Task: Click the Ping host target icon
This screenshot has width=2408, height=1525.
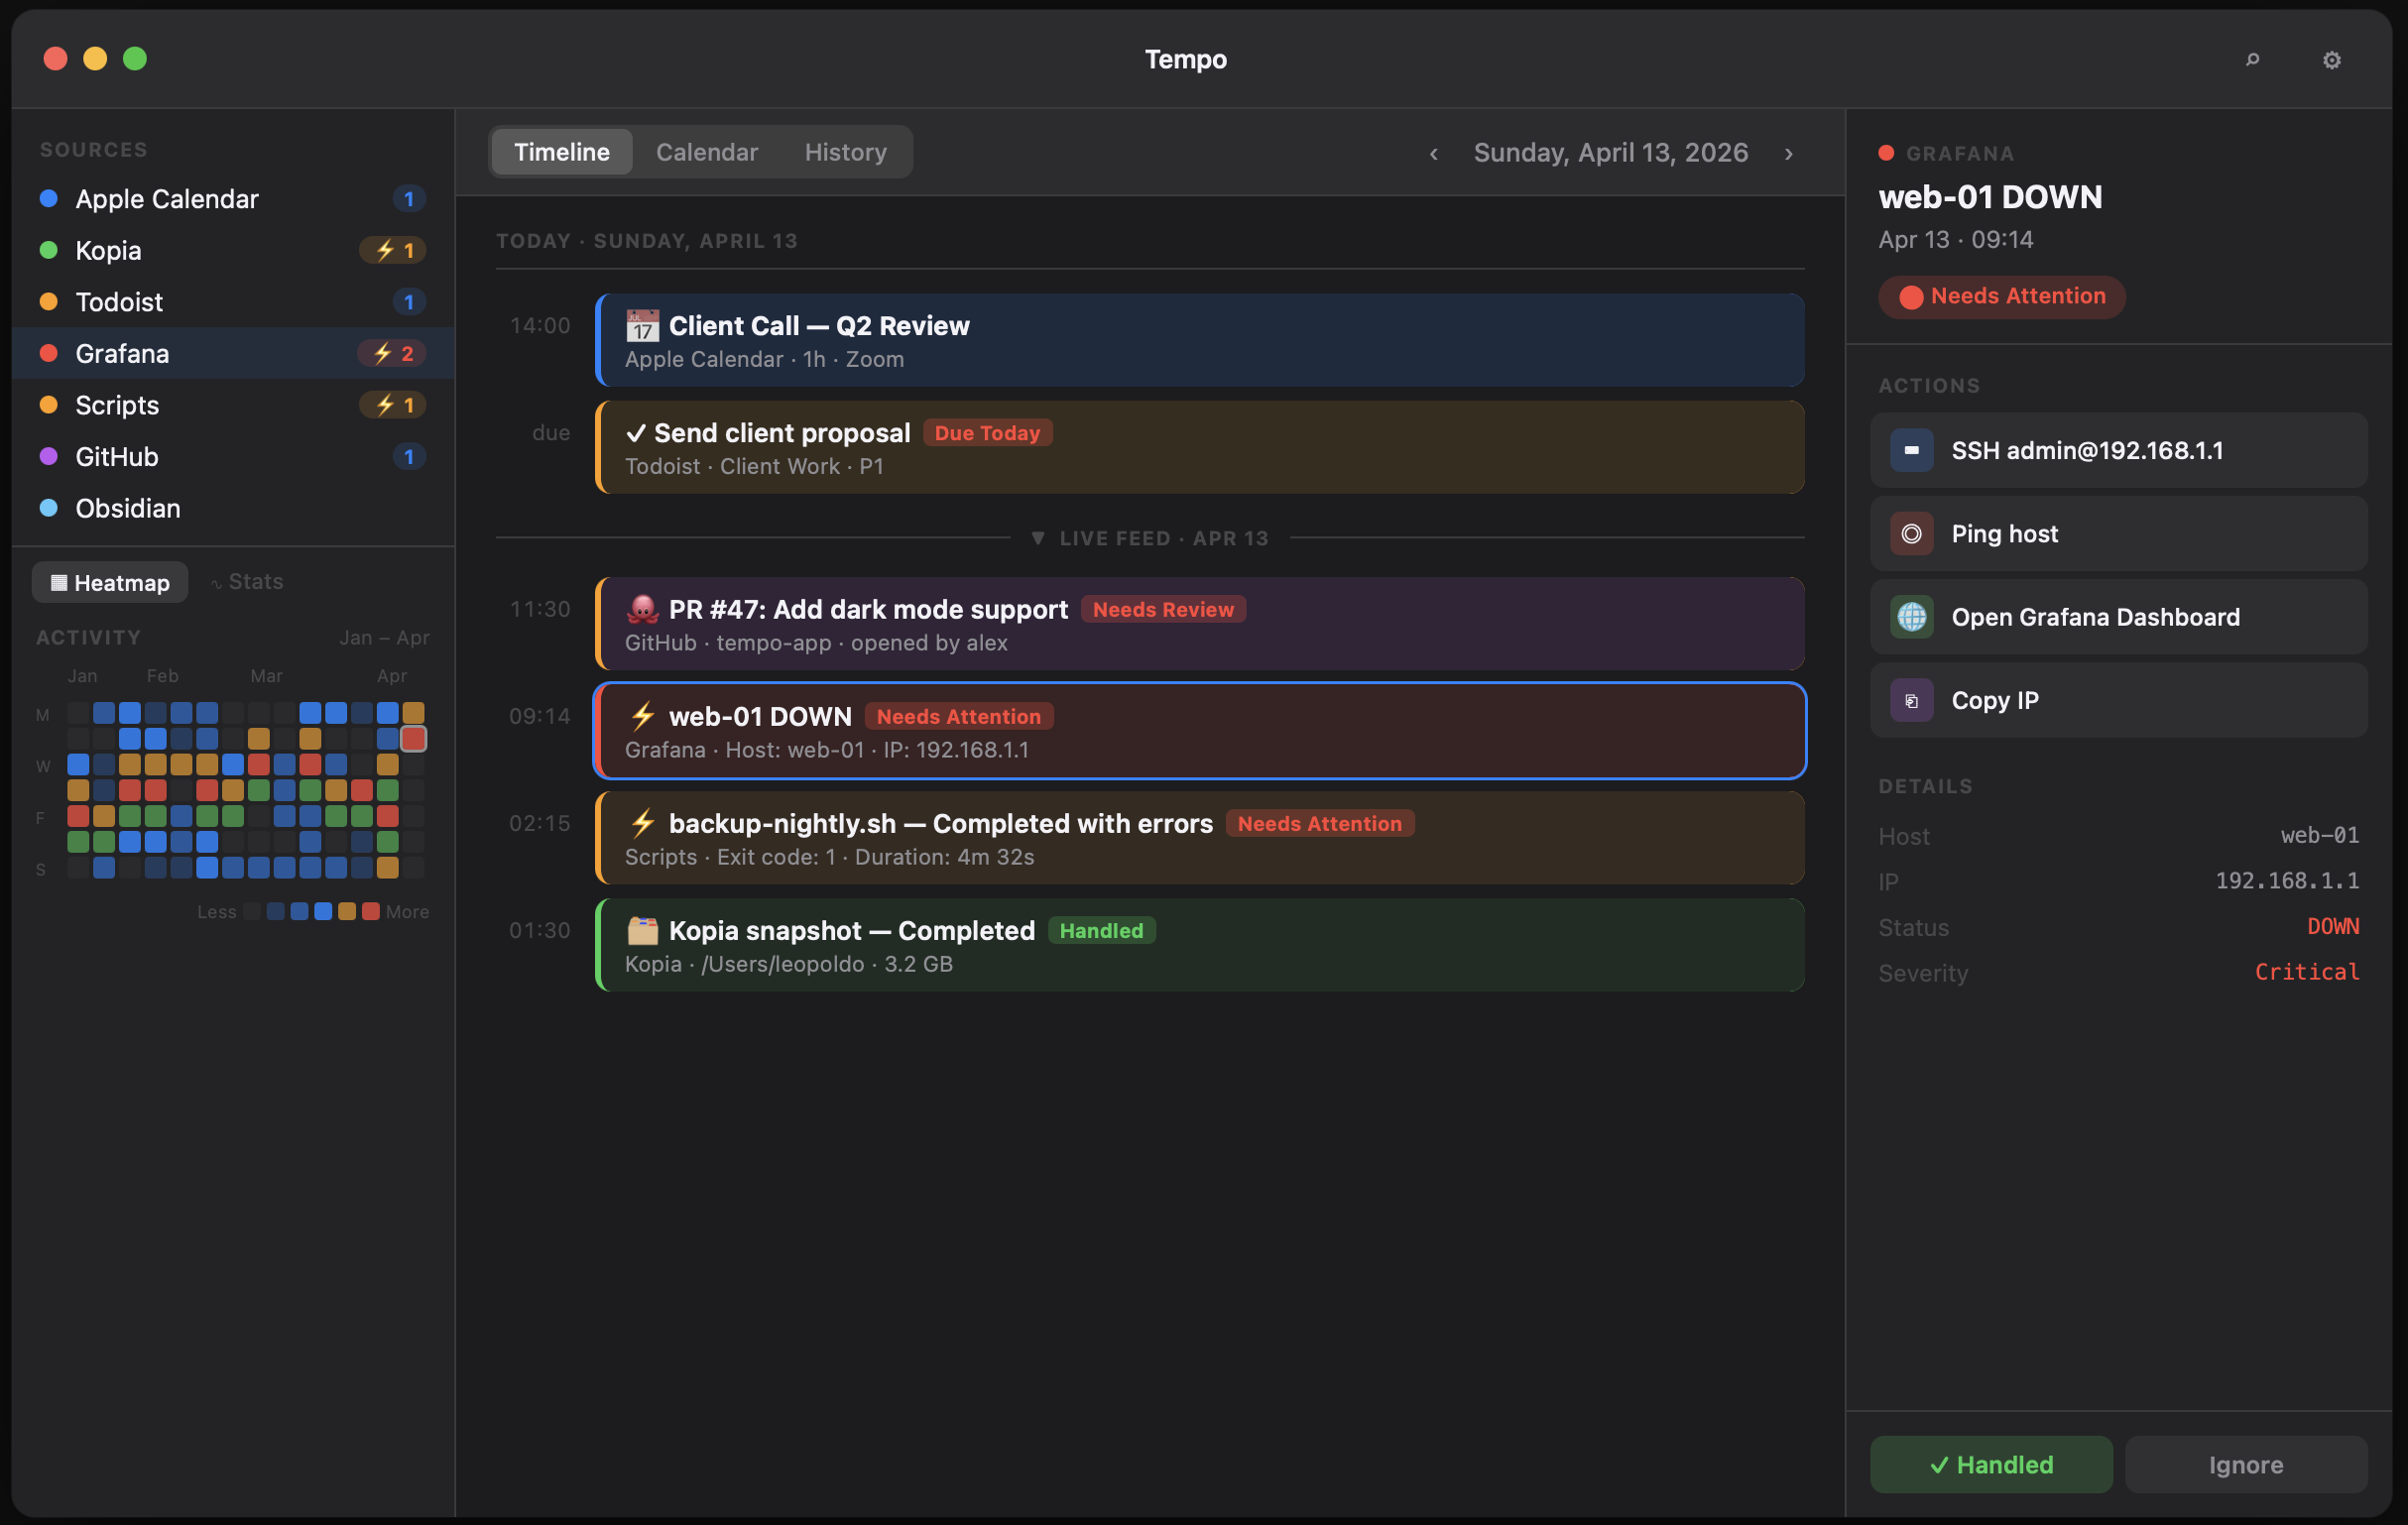Action: tap(1911, 534)
